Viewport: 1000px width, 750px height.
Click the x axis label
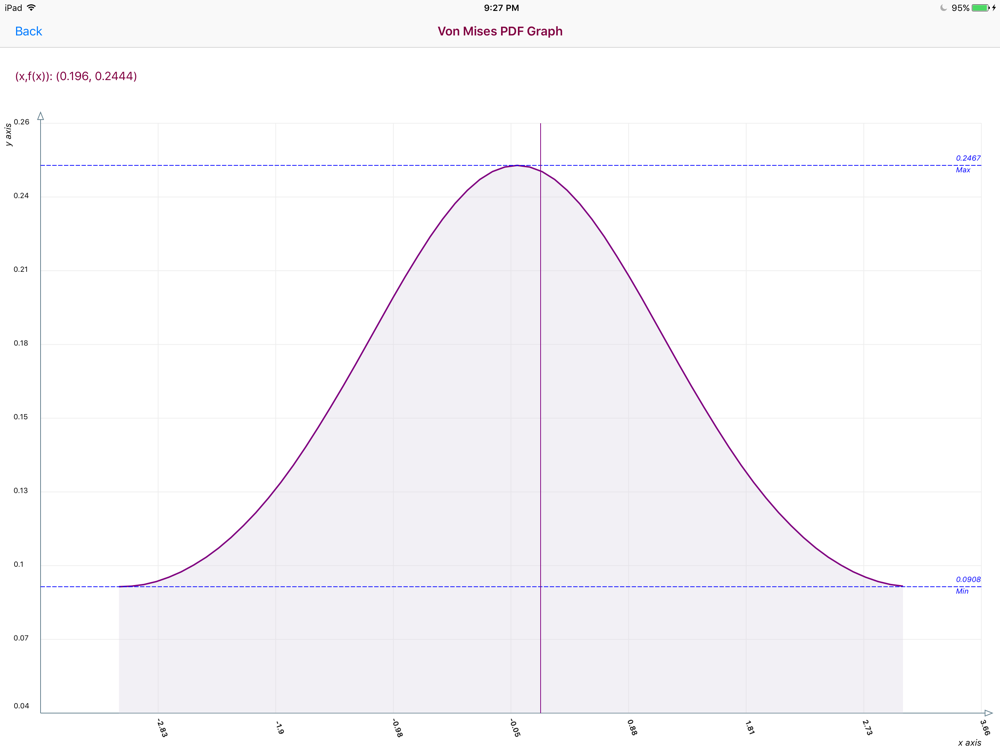(969, 742)
